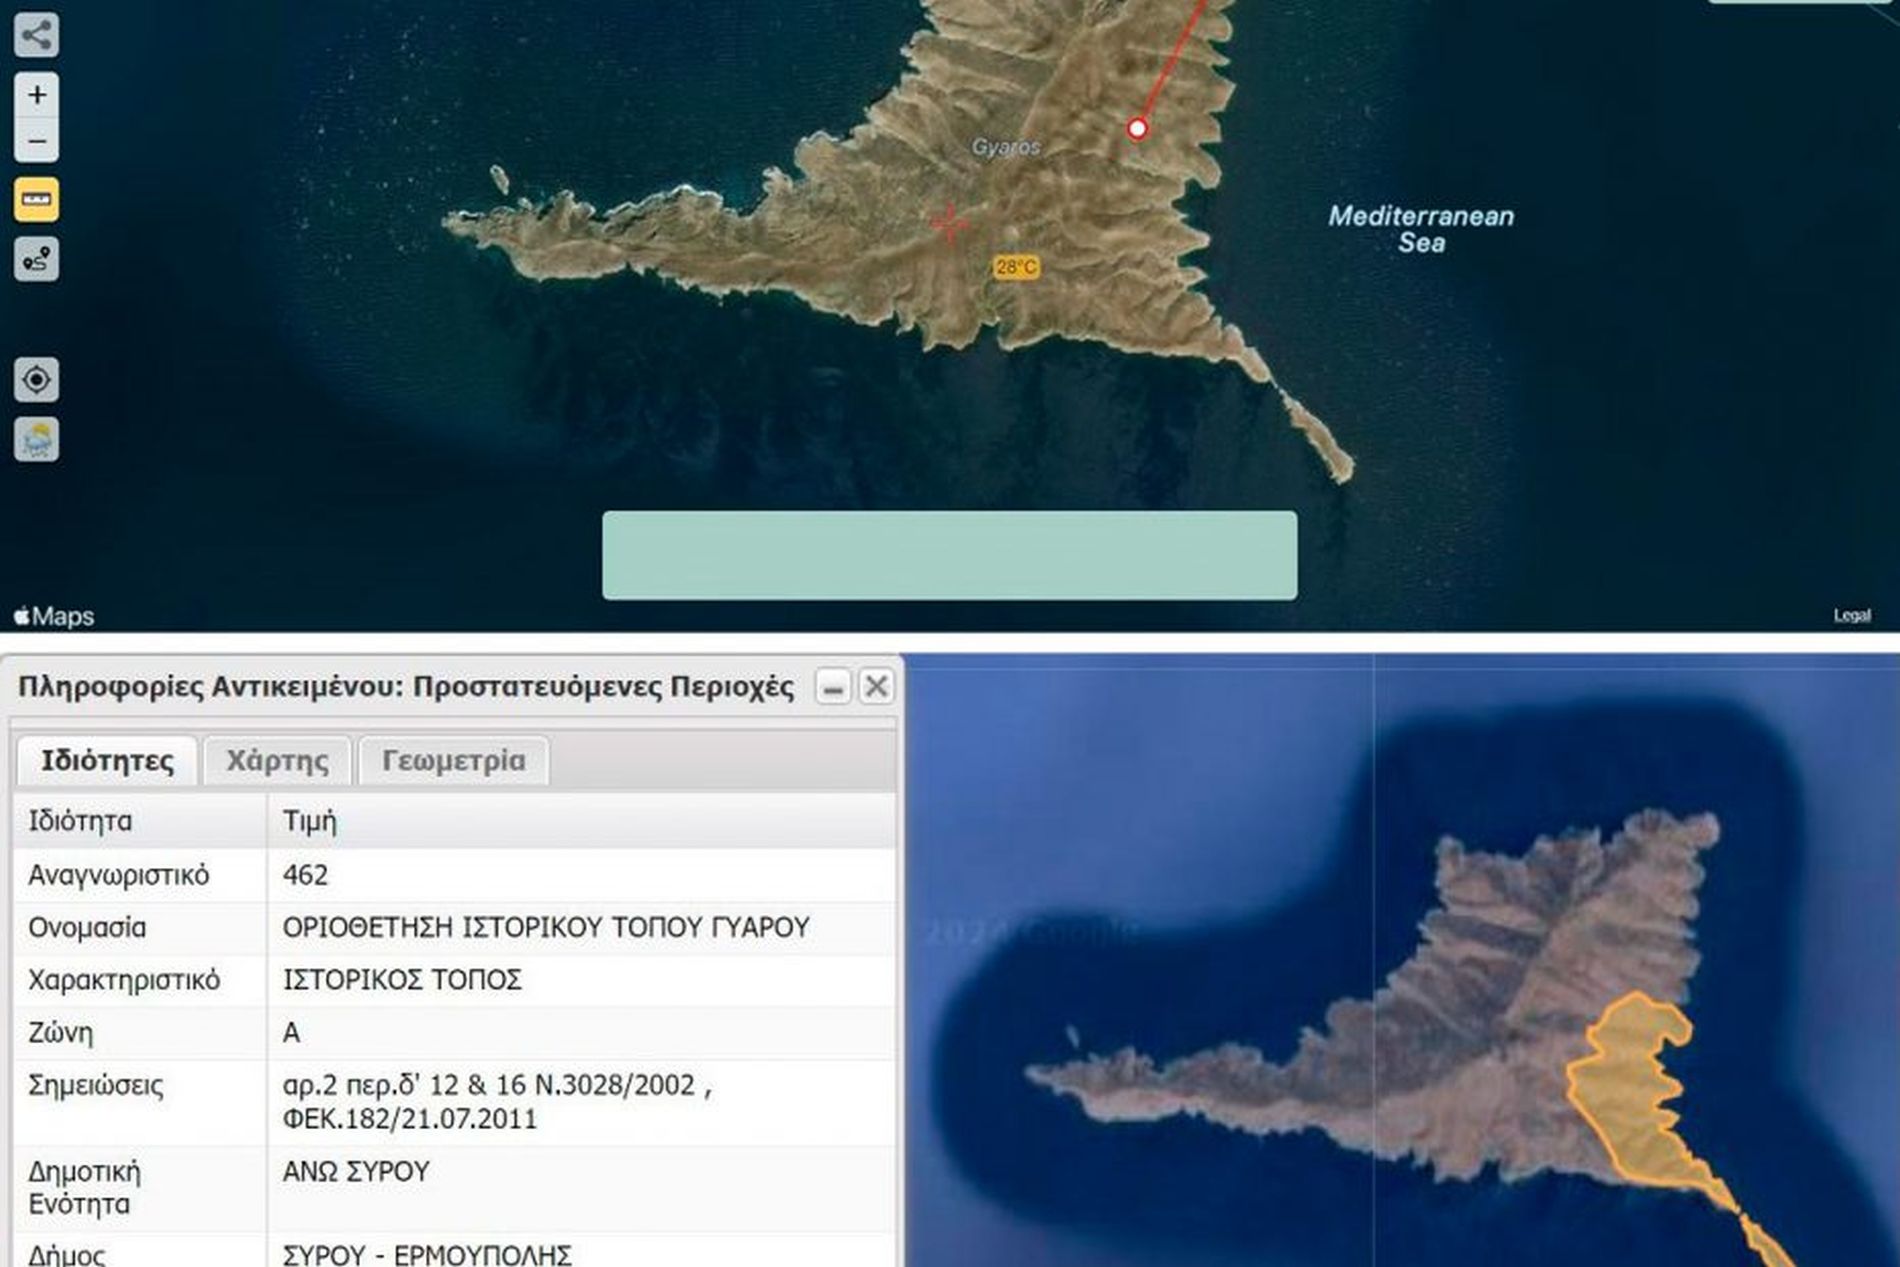Switch to the Γεωμετρία tab
This screenshot has width=1900, height=1267.
click(x=453, y=761)
